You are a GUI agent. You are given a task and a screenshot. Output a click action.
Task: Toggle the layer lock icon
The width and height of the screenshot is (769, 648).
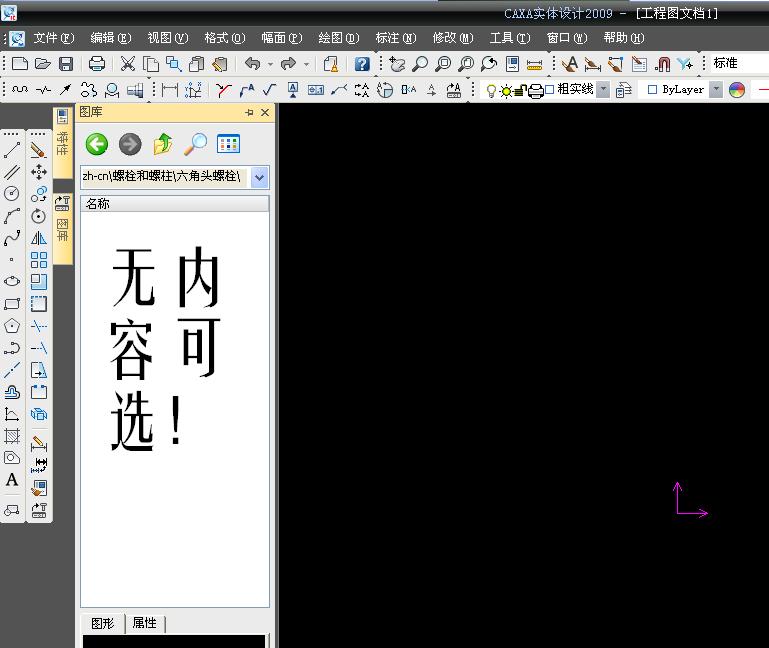tap(520, 90)
